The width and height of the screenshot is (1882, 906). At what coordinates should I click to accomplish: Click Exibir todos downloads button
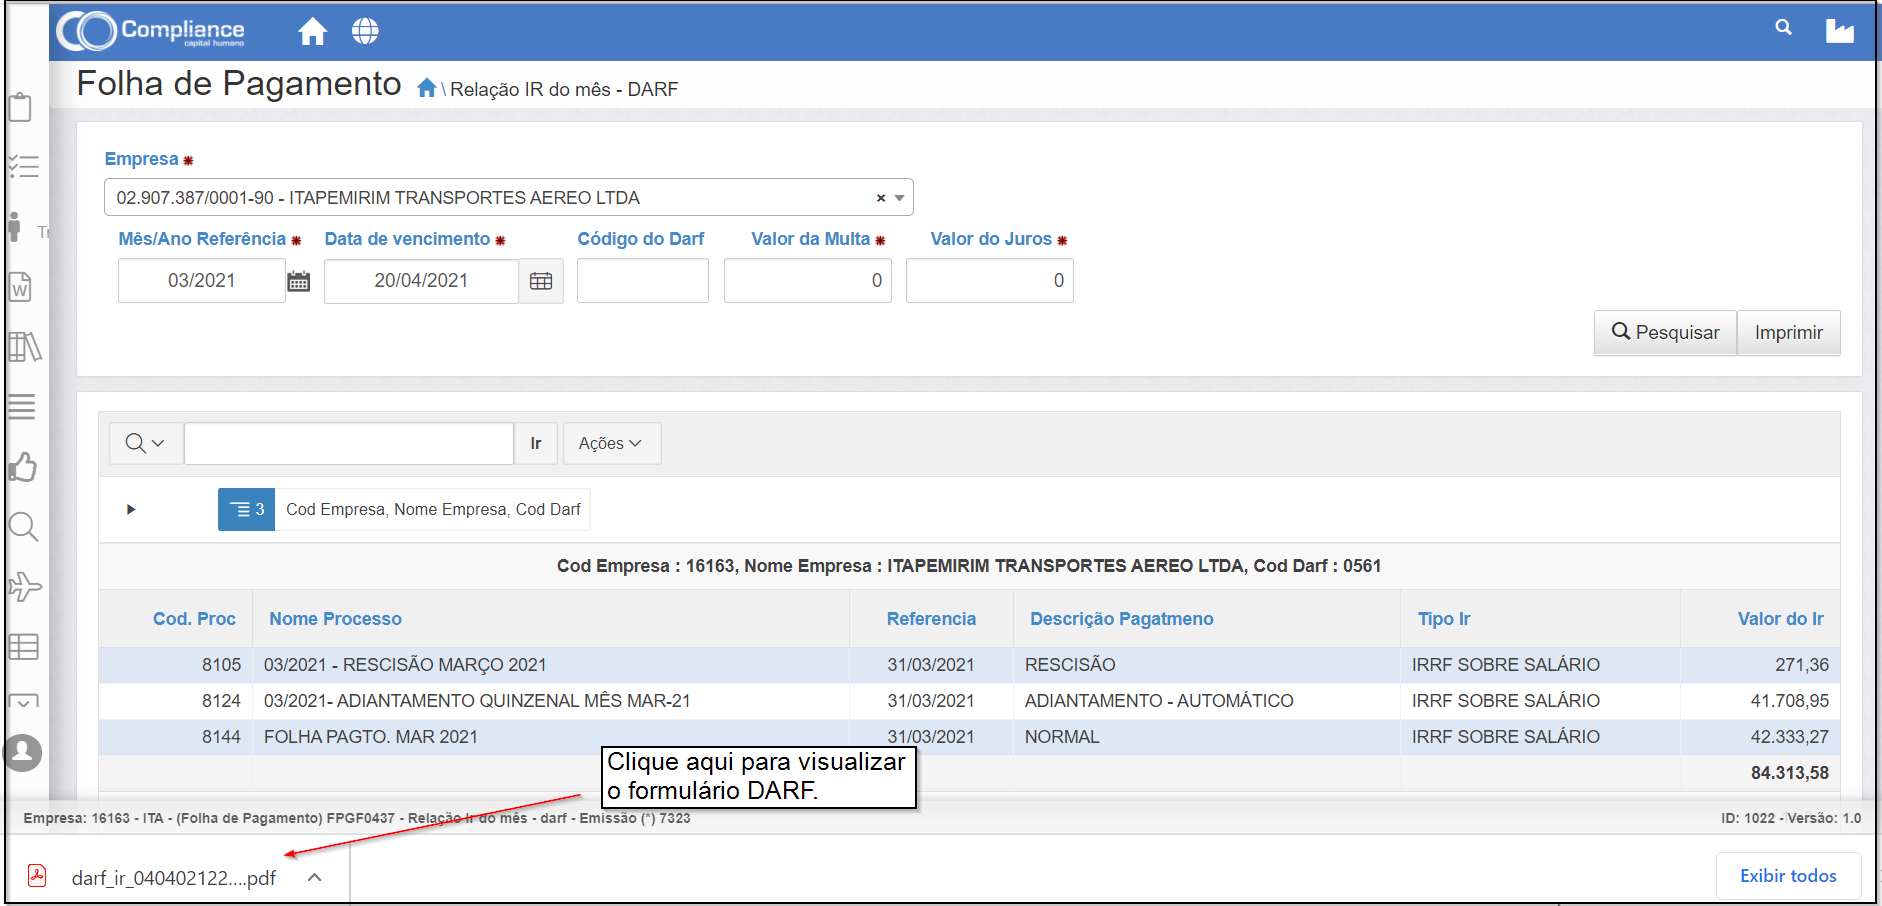(x=1788, y=876)
